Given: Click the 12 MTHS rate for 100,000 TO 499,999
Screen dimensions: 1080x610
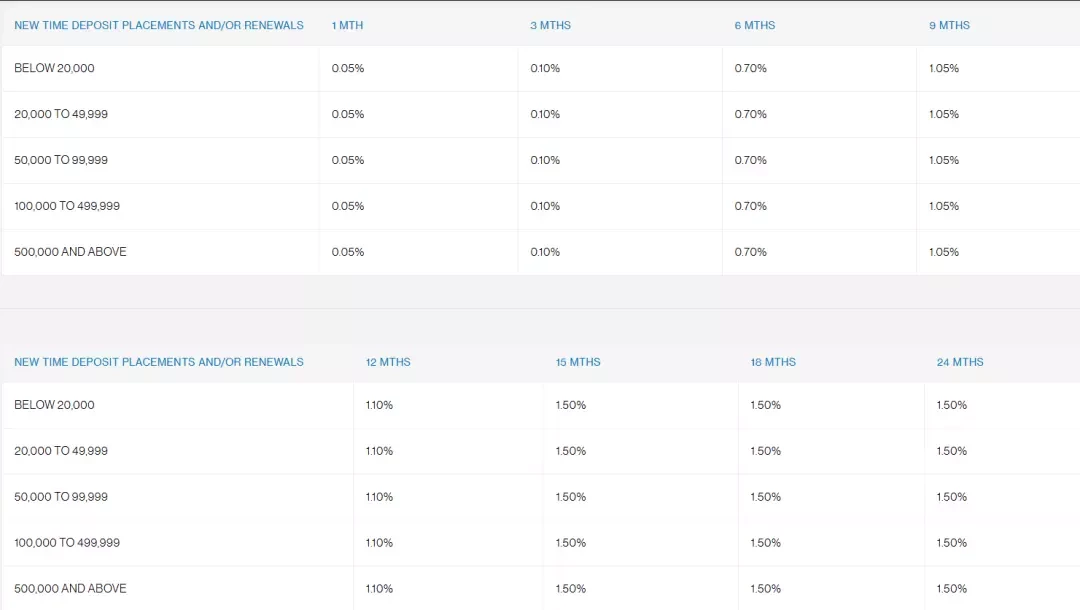Looking at the screenshot, I should point(379,543).
